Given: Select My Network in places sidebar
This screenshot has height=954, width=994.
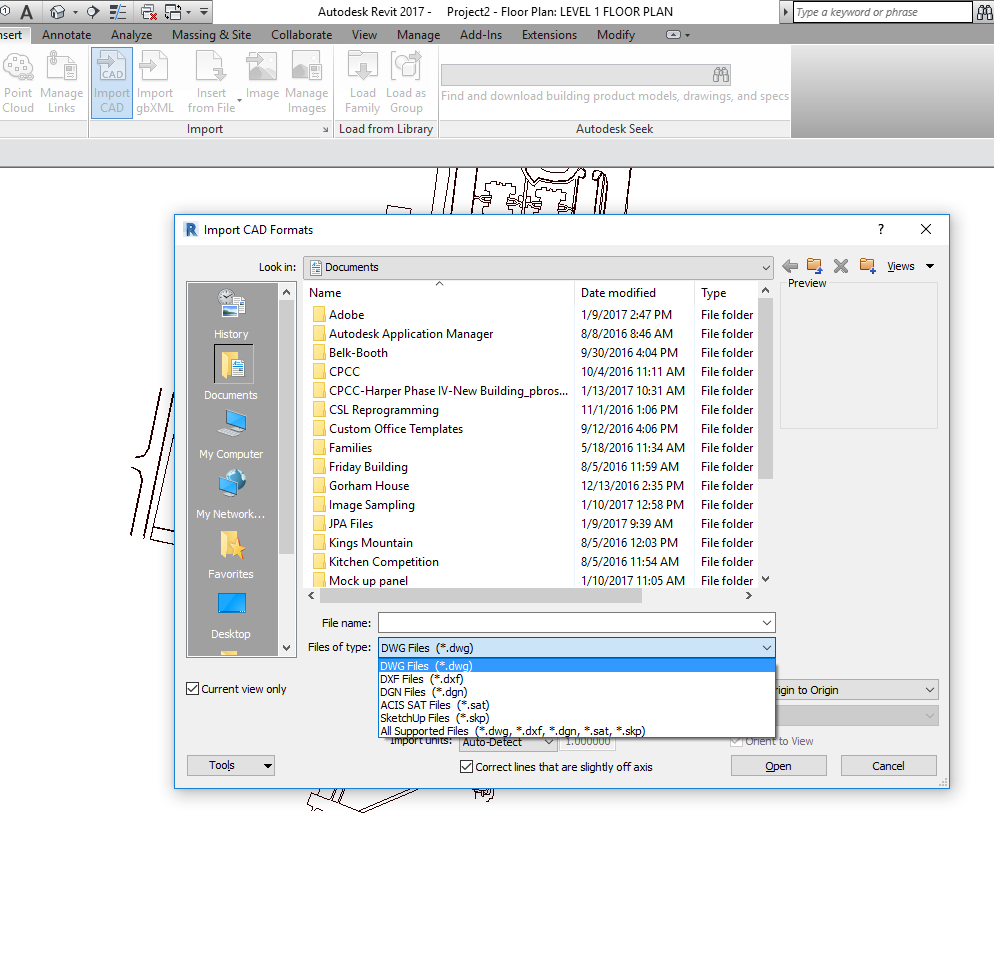Looking at the screenshot, I should tap(231, 495).
